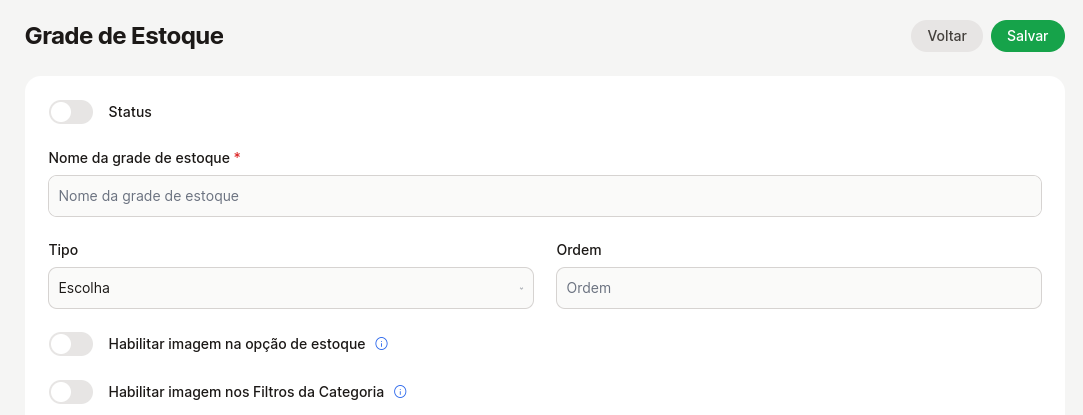Click into the Ordem input field
This screenshot has height=415, width=1083.
tap(799, 288)
